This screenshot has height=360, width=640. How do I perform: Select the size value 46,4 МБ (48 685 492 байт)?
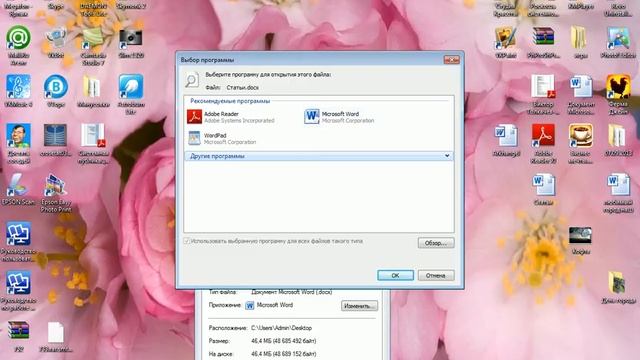click(x=283, y=341)
